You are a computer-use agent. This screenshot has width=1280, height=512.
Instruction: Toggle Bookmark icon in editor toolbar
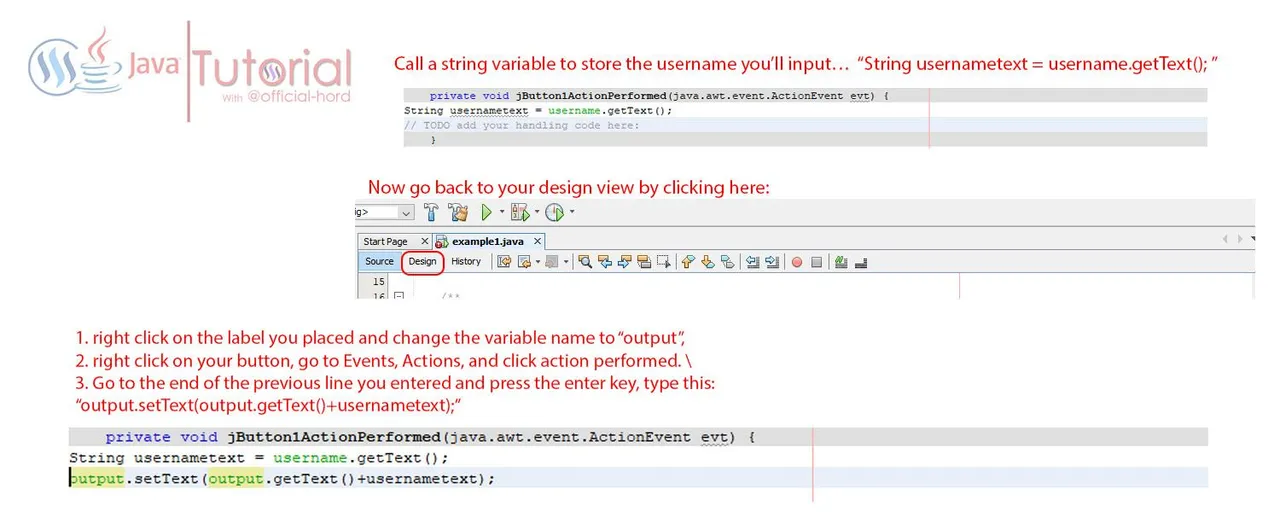tap(728, 261)
